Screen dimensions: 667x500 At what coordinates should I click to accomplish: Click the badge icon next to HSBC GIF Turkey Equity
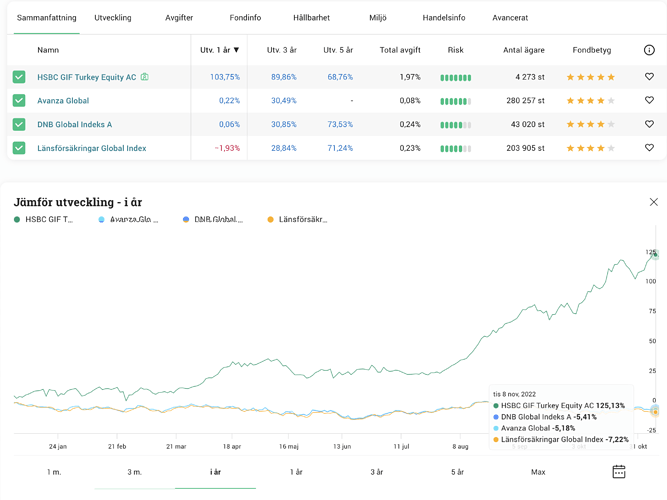point(145,77)
